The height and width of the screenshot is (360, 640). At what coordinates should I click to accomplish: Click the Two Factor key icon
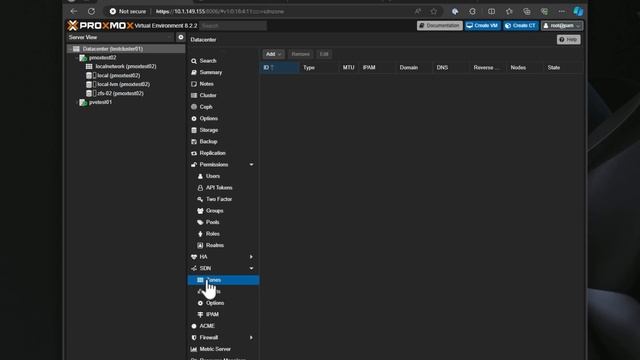(x=200, y=199)
